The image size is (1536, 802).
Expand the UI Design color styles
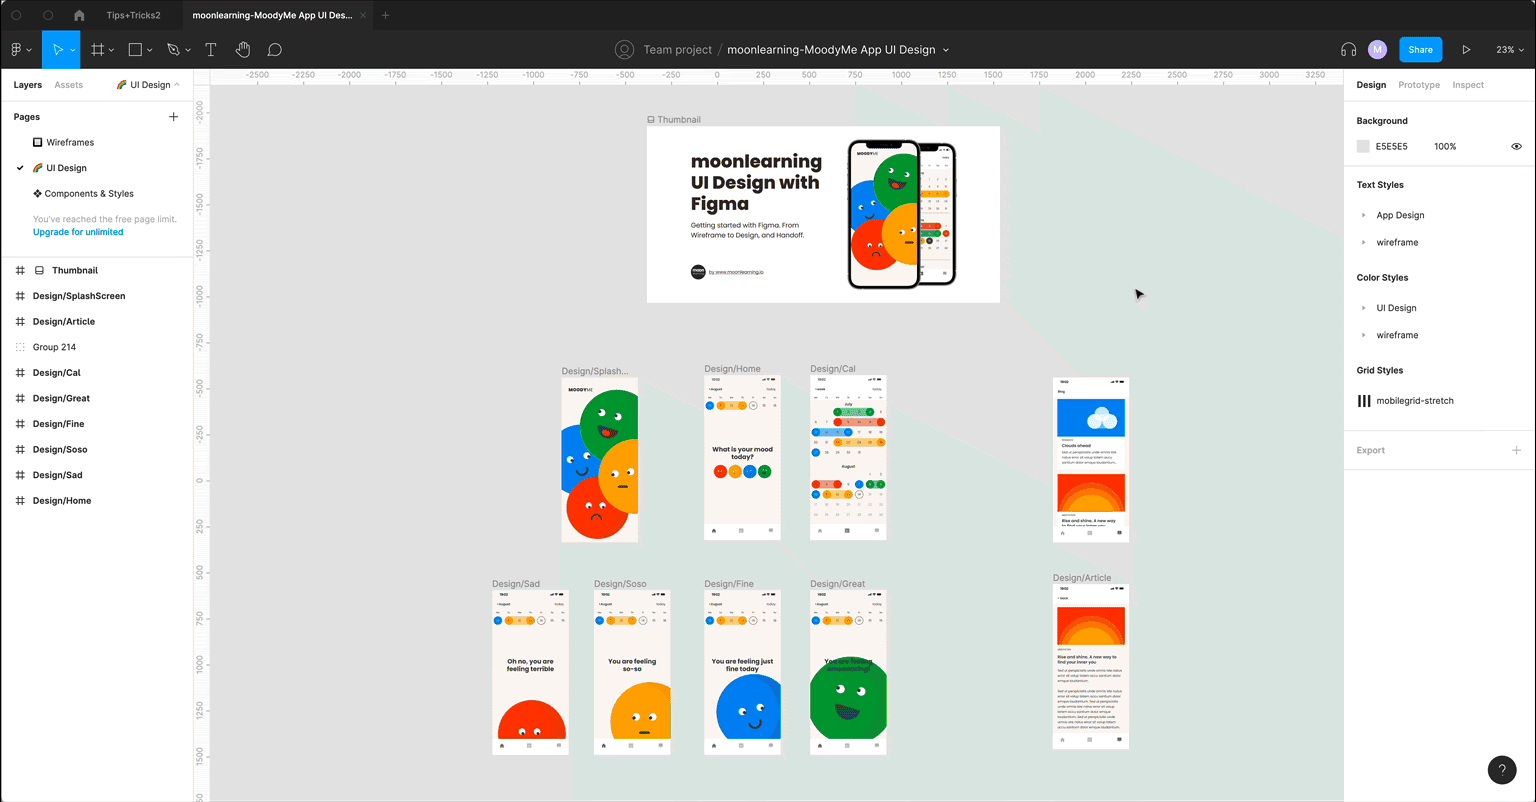coord(1364,308)
